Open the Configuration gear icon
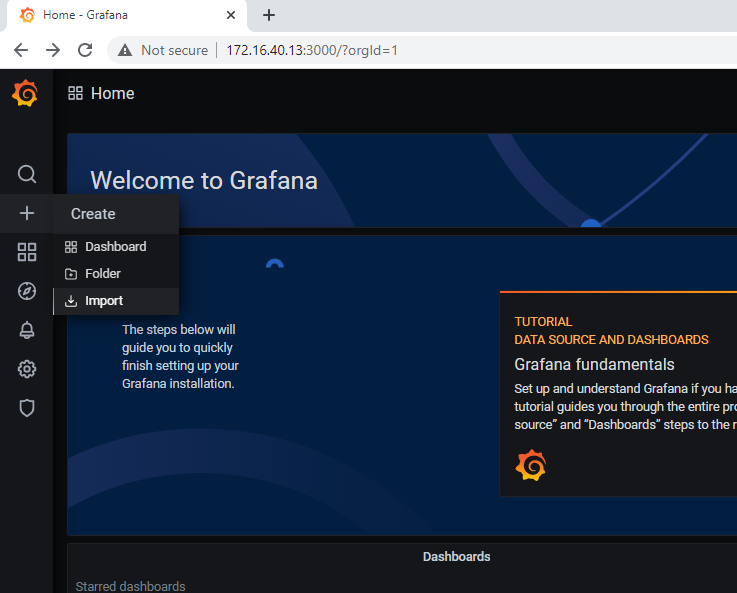 click(27, 369)
